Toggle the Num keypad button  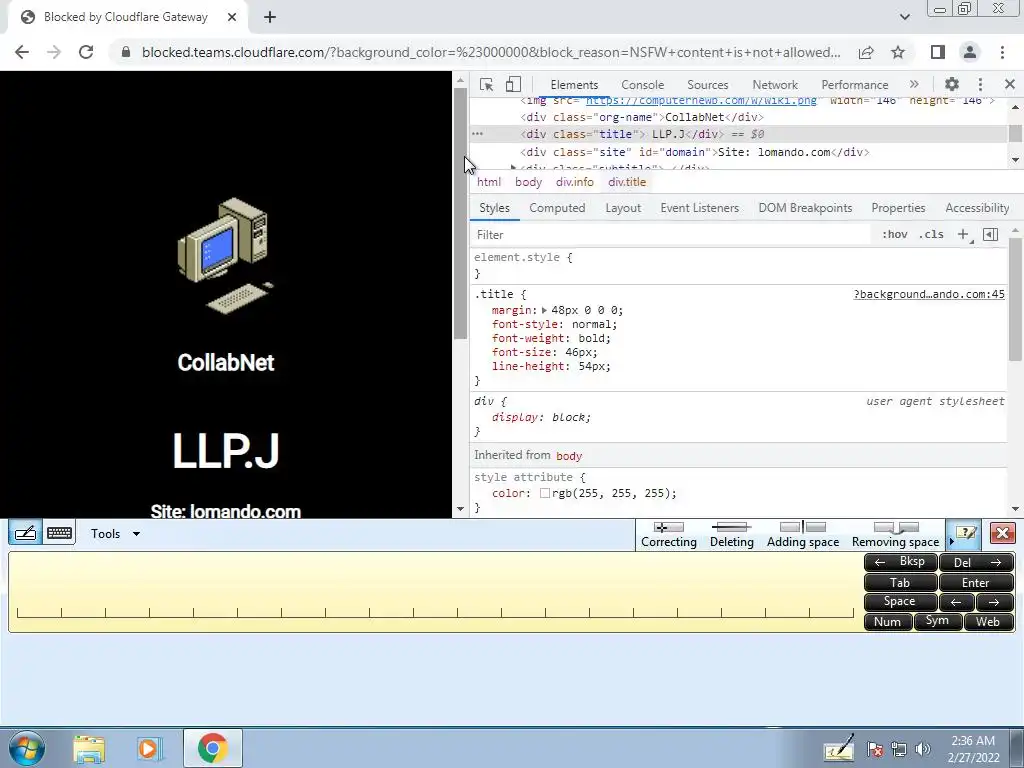pyautogui.click(x=887, y=622)
